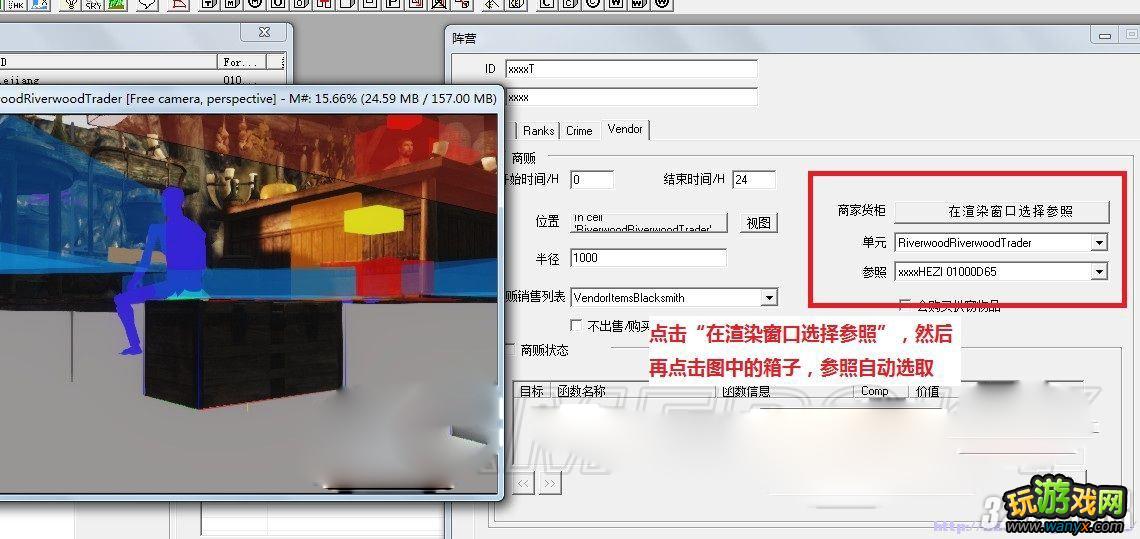Click the << button below conditions table
Viewport: 1140px width, 539px height.
click(523, 484)
